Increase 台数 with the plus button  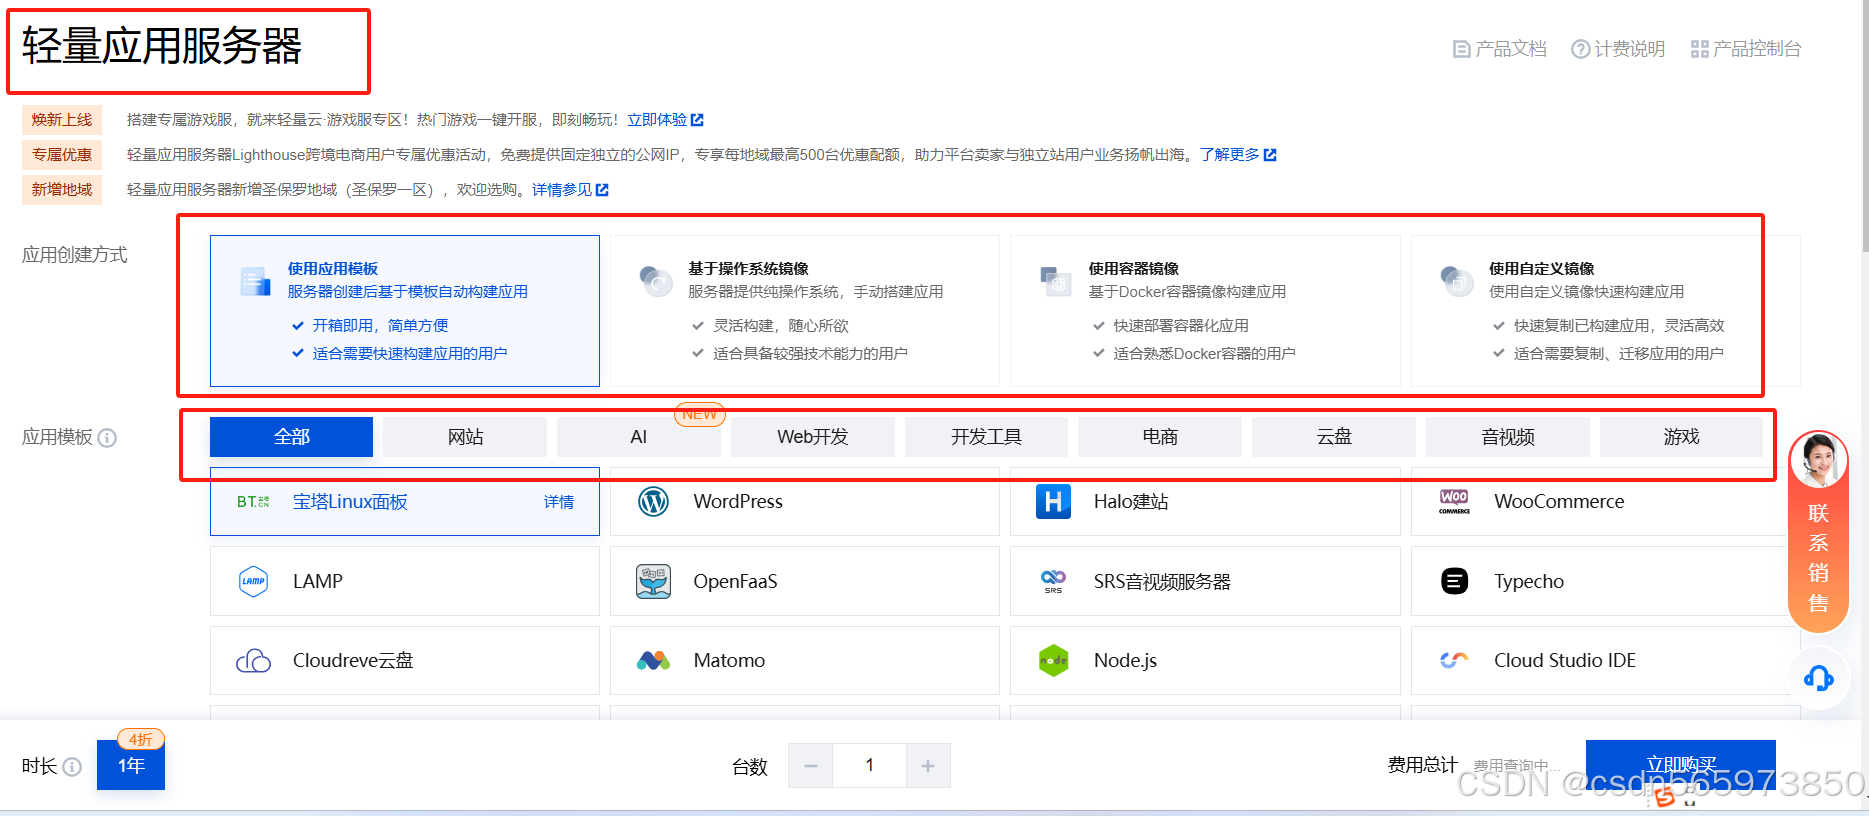(928, 766)
